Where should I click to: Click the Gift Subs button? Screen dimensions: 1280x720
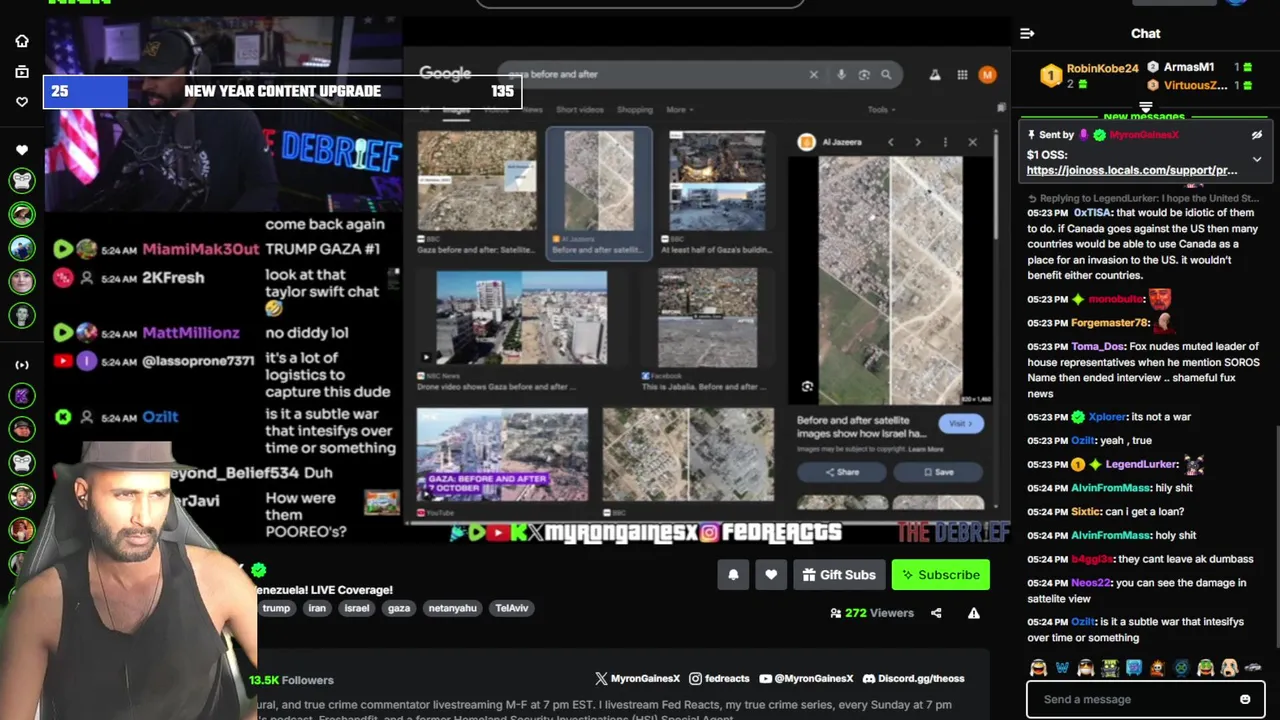[x=839, y=575]
